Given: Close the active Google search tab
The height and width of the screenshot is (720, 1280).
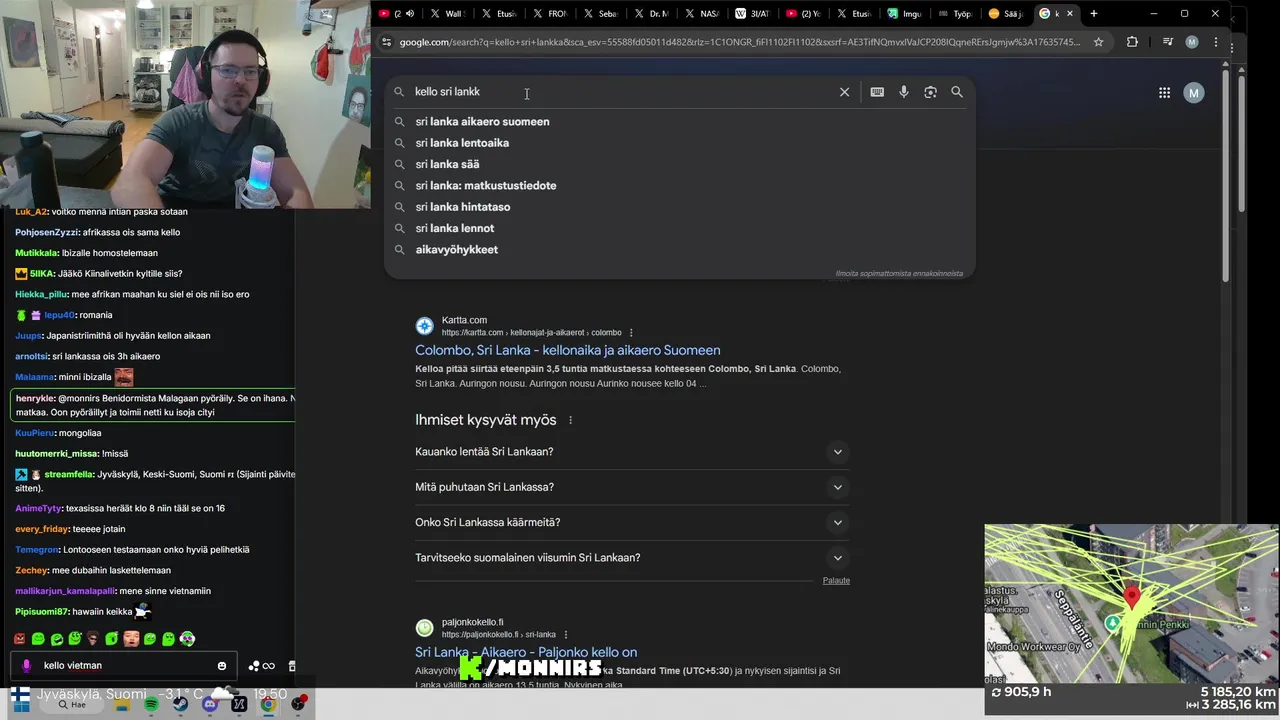Looking at the screenshot, I should [x=1070, y=14].
